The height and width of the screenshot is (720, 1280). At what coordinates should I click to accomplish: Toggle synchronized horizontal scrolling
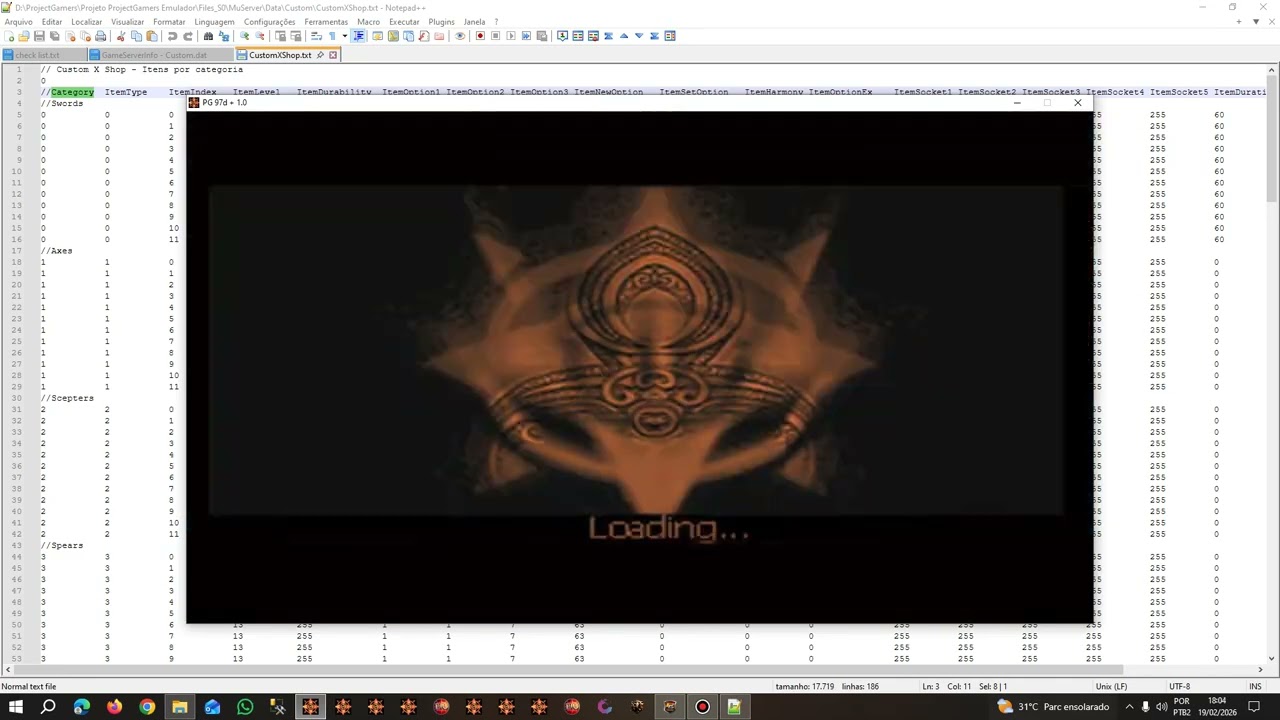(x=295, y=36)
